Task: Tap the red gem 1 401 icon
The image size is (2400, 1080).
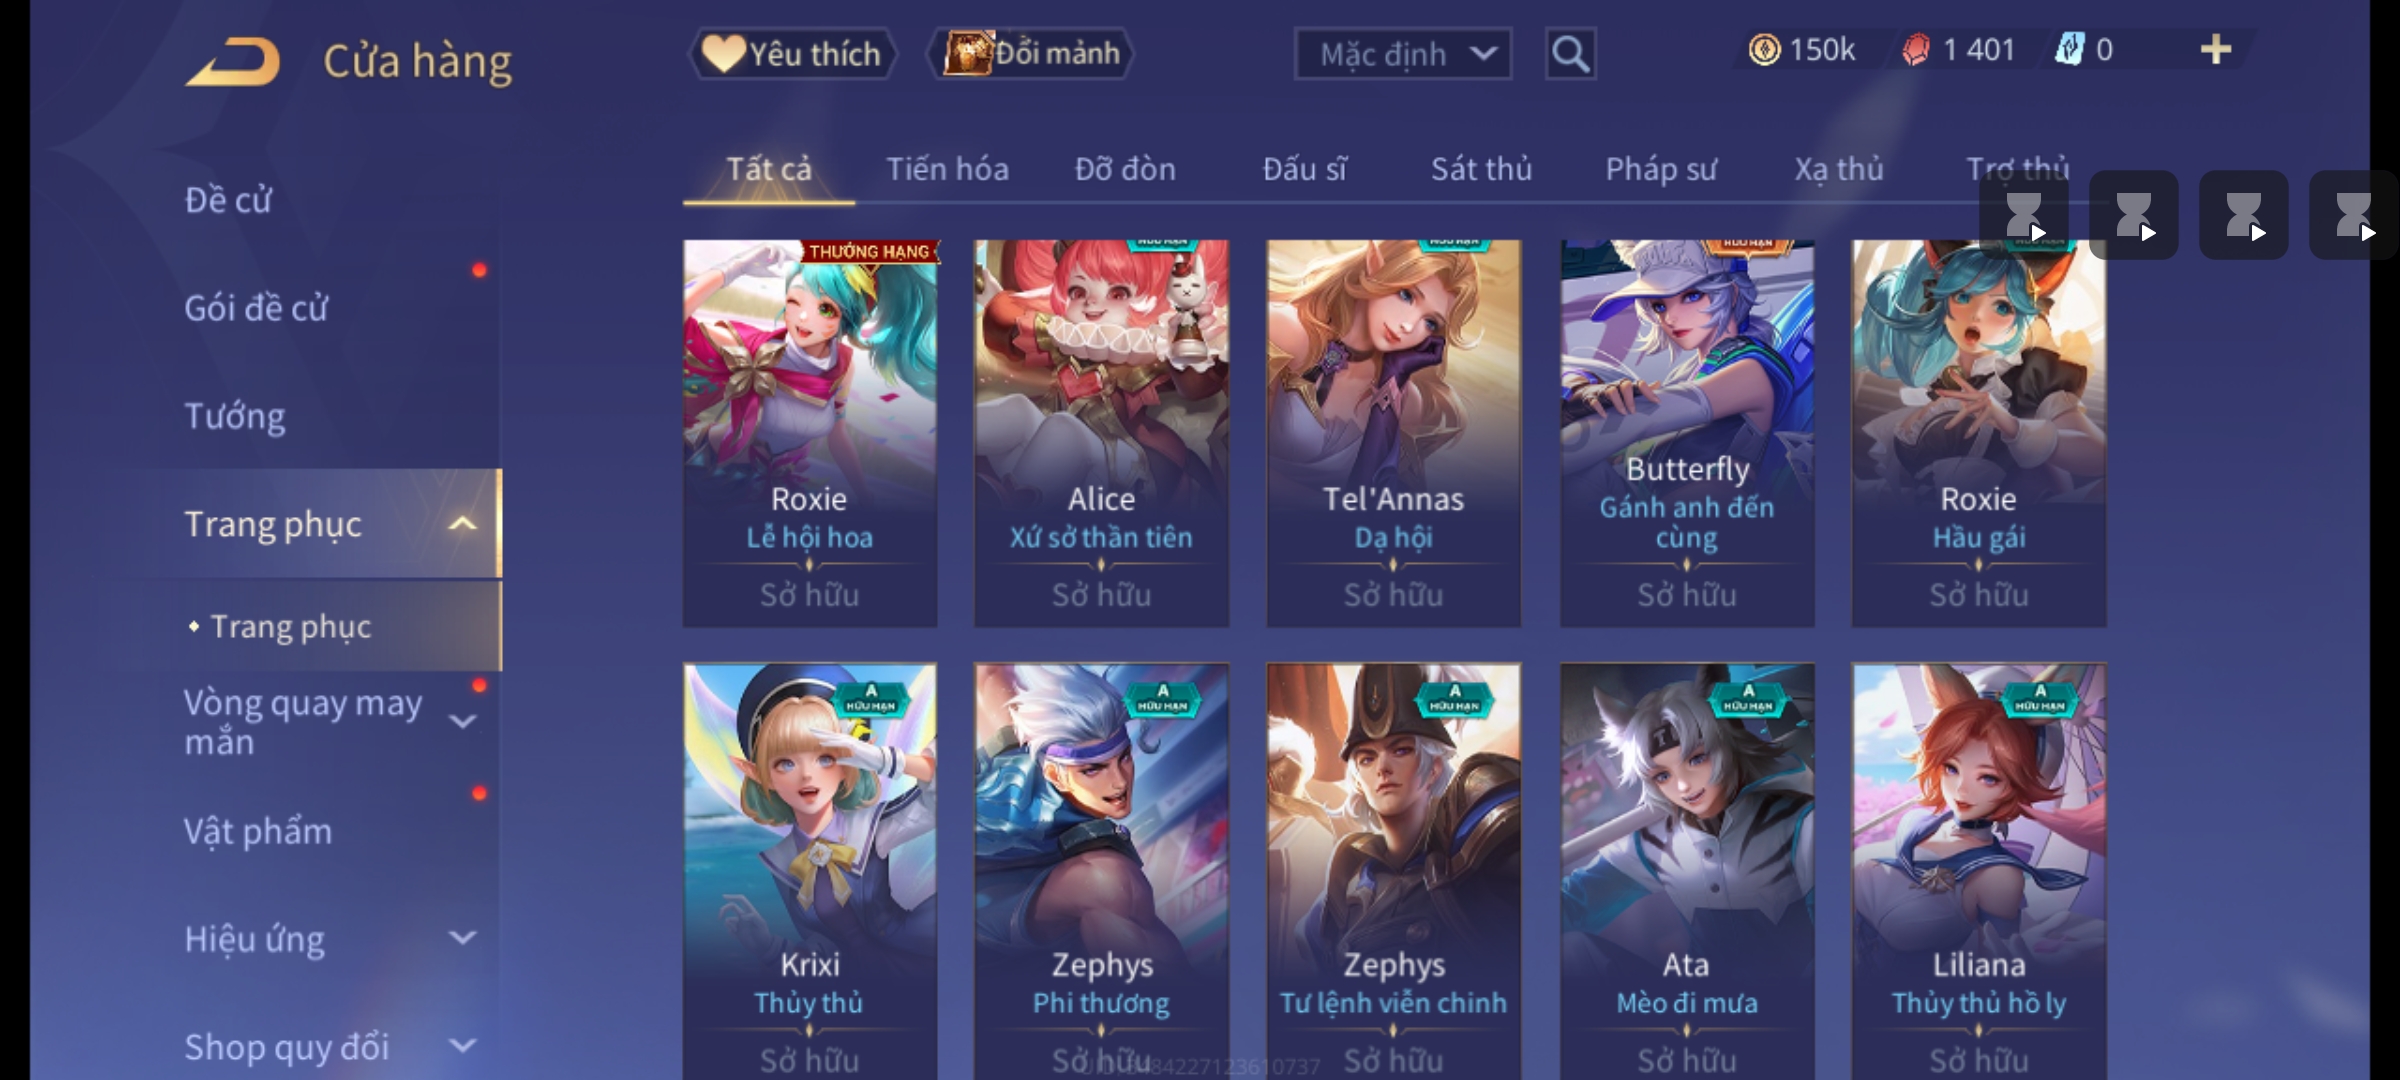Action: coord(1915,50)
